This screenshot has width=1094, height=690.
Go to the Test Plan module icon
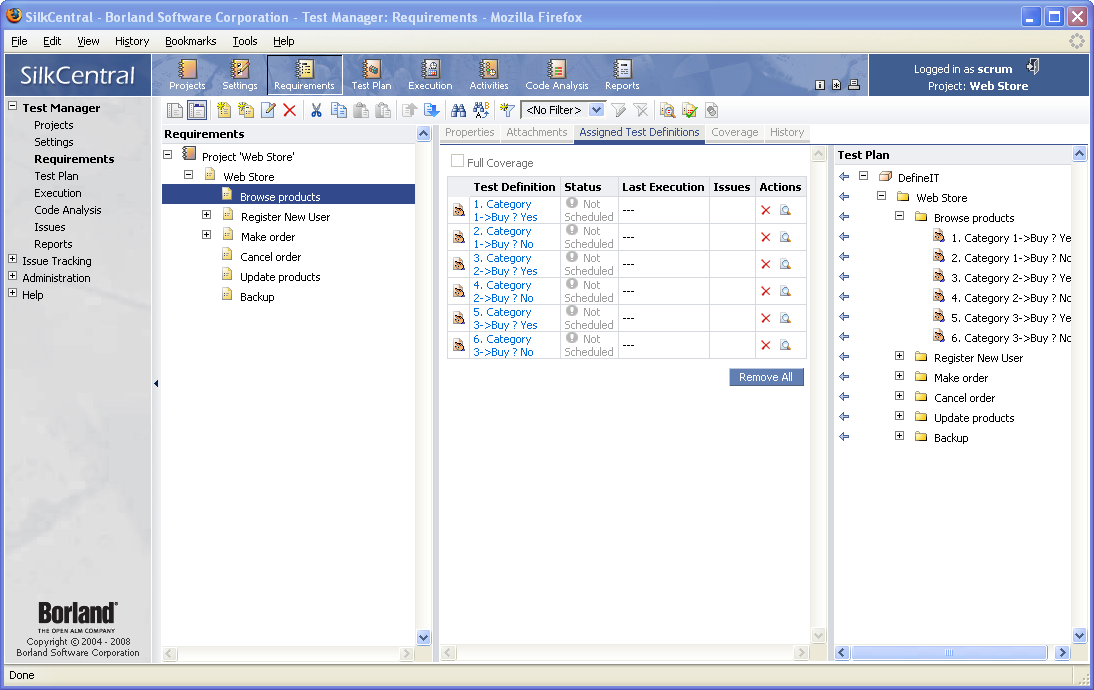click(x=371, y=75)
